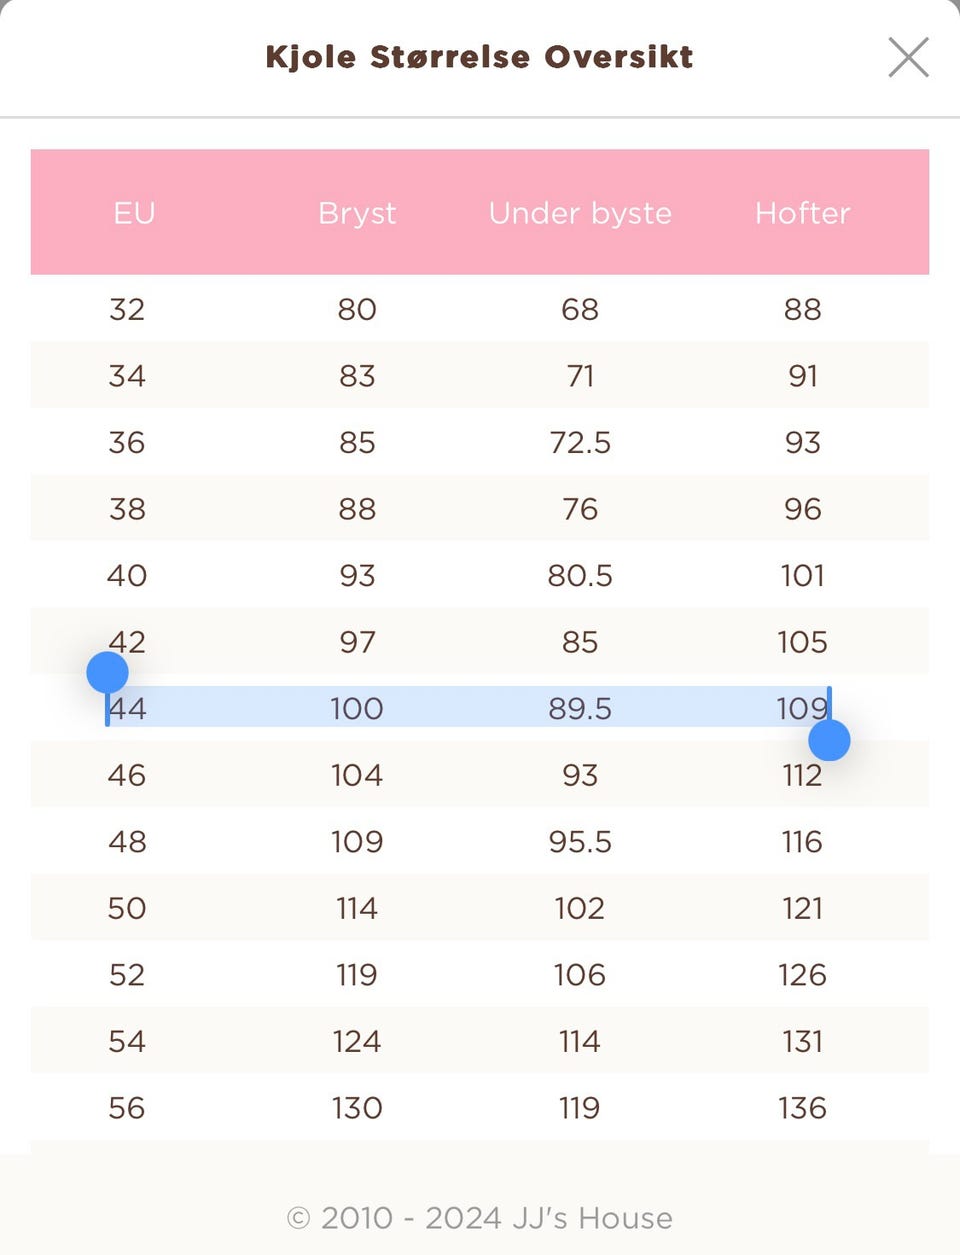Image resolution: width=960 pixels, height=1255 pixels.
Task: Select under bust value 80.5
Action: click(x=580, y=575)
